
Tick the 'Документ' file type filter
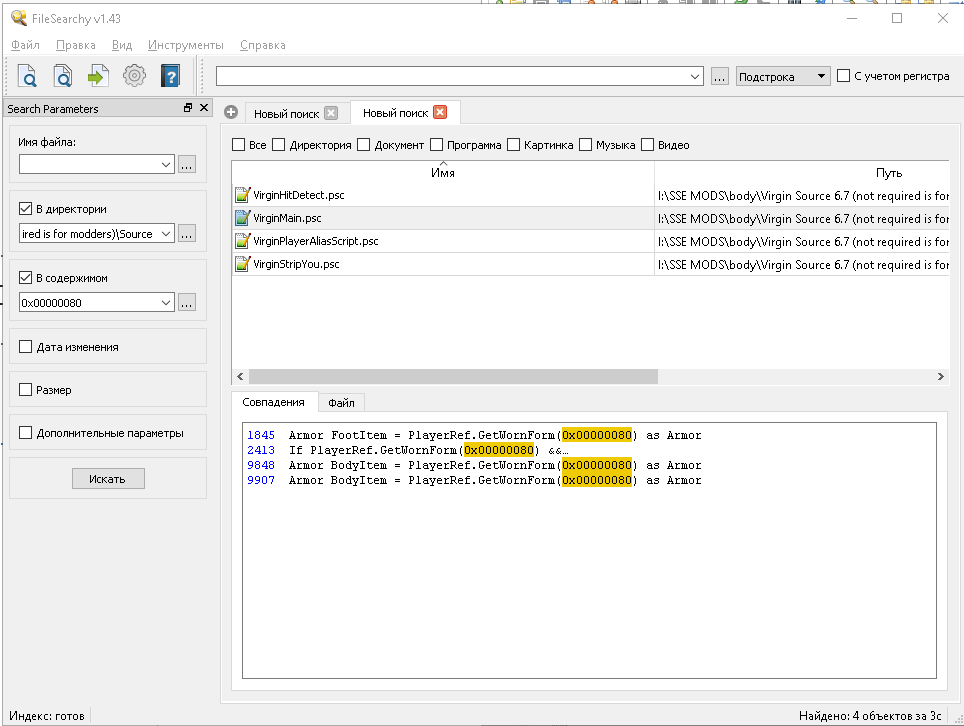click(364, 145)
